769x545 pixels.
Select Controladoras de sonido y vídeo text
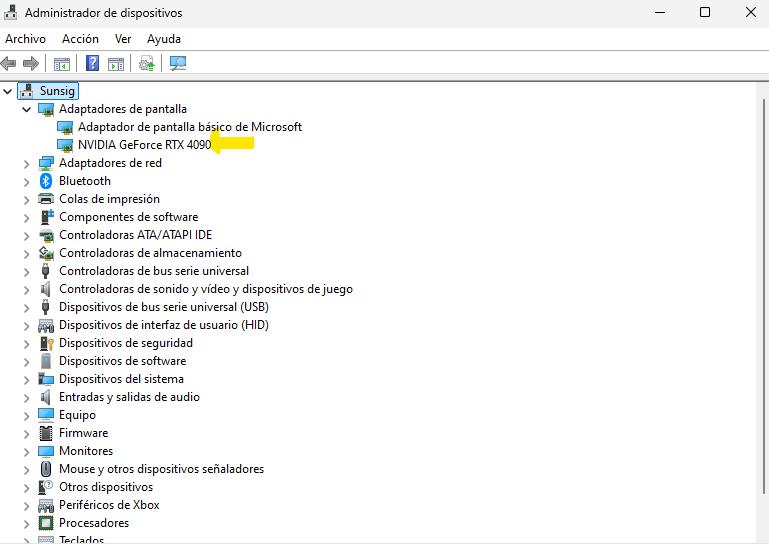tap(206, 289)
